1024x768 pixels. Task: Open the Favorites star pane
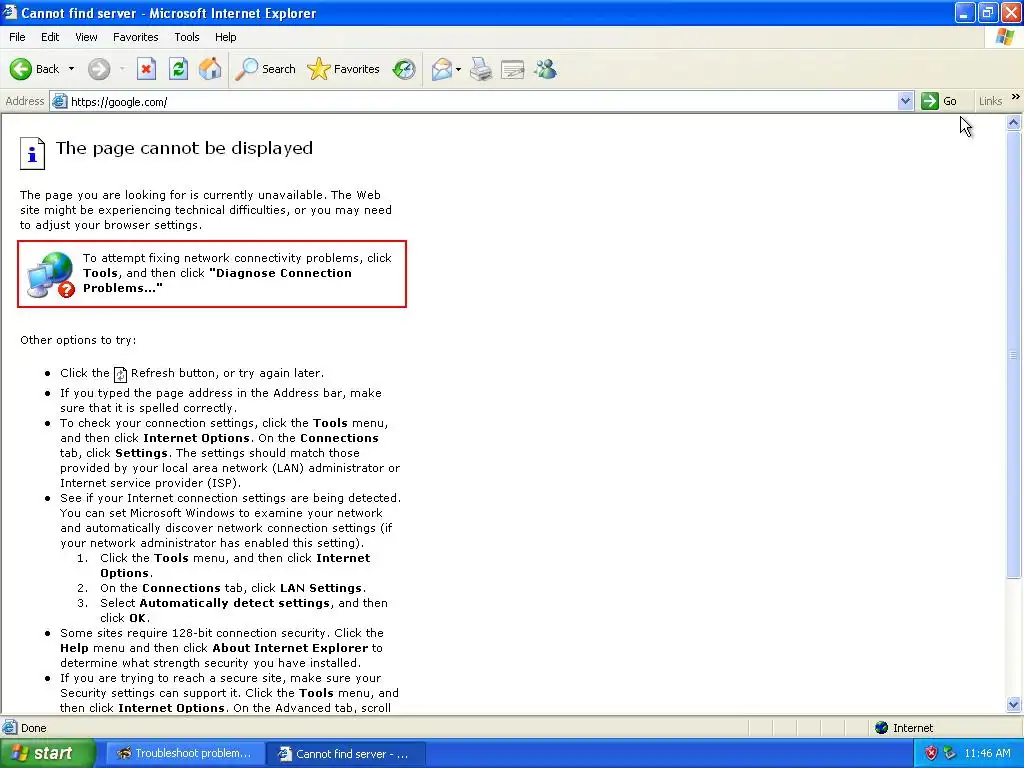pyautogui.click(x=344, y=69)
